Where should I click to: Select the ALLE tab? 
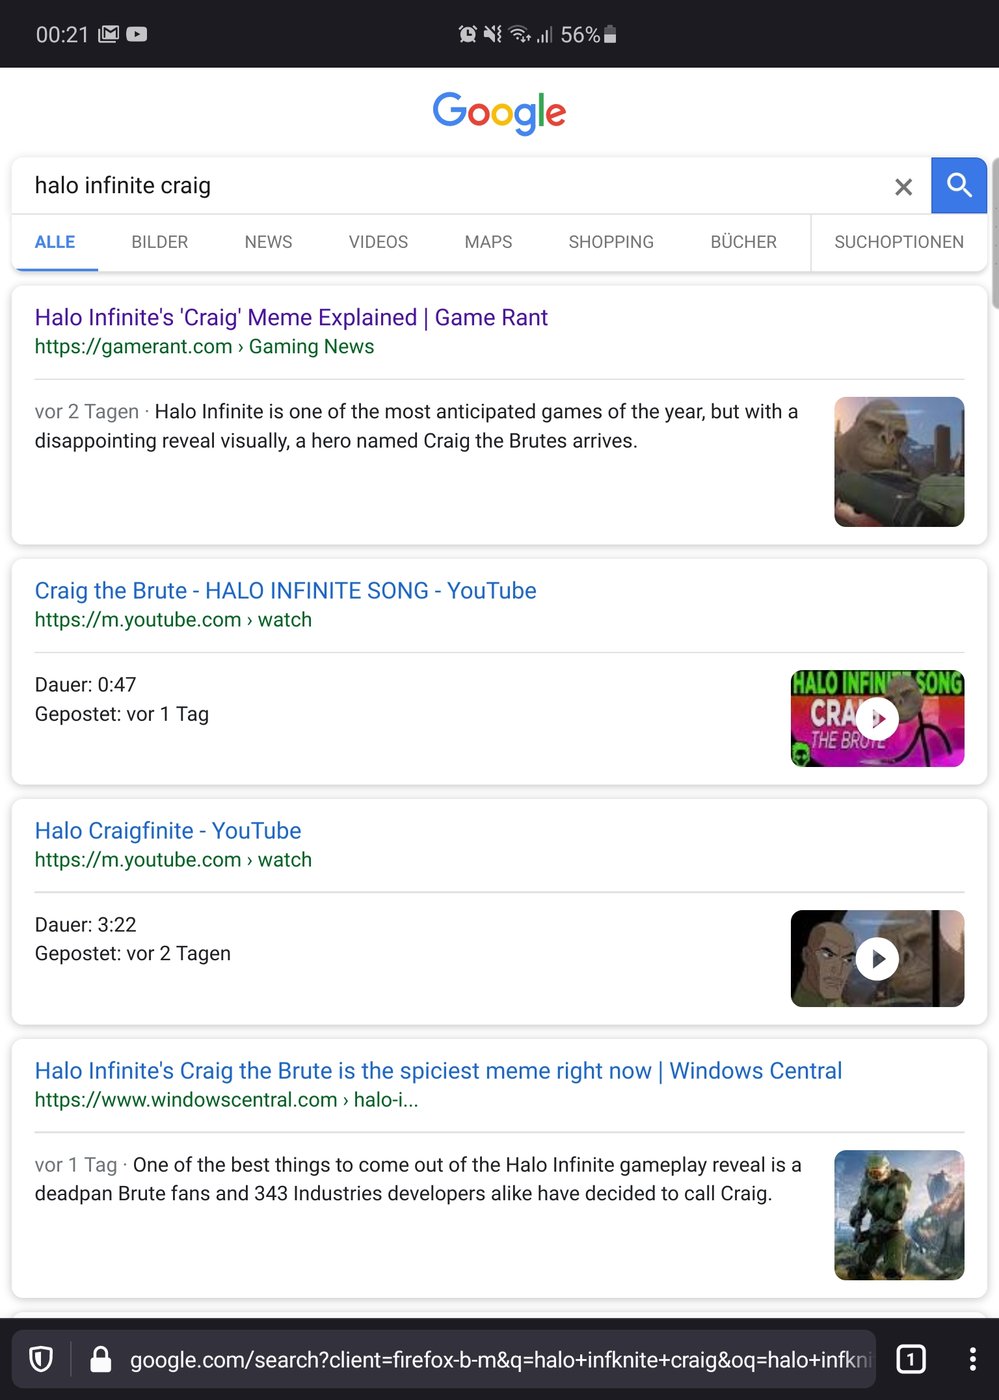tap(55, 242)
